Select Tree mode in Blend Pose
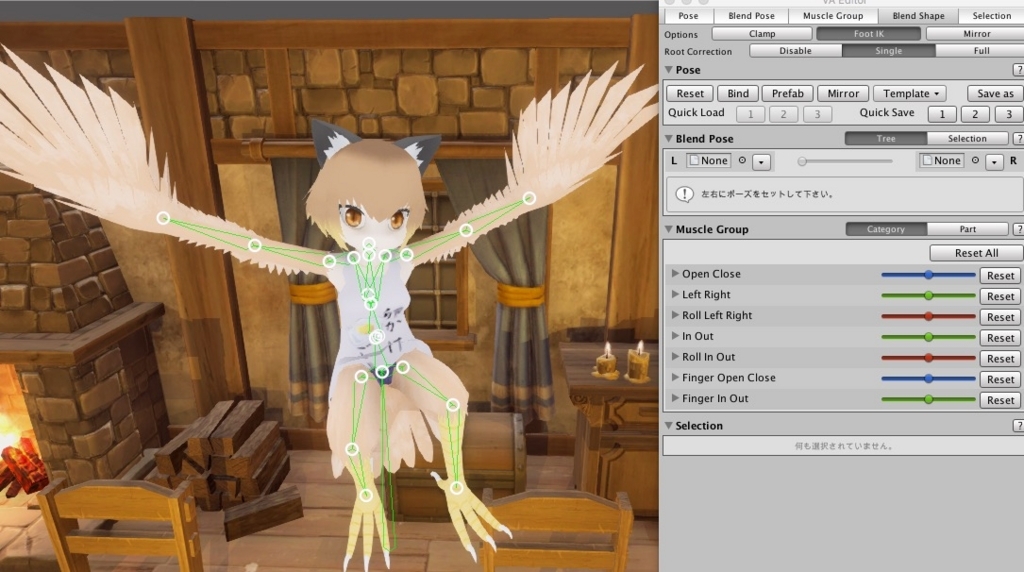The image size is (1024, 572). pyautogui.click(x=886, y=138)
